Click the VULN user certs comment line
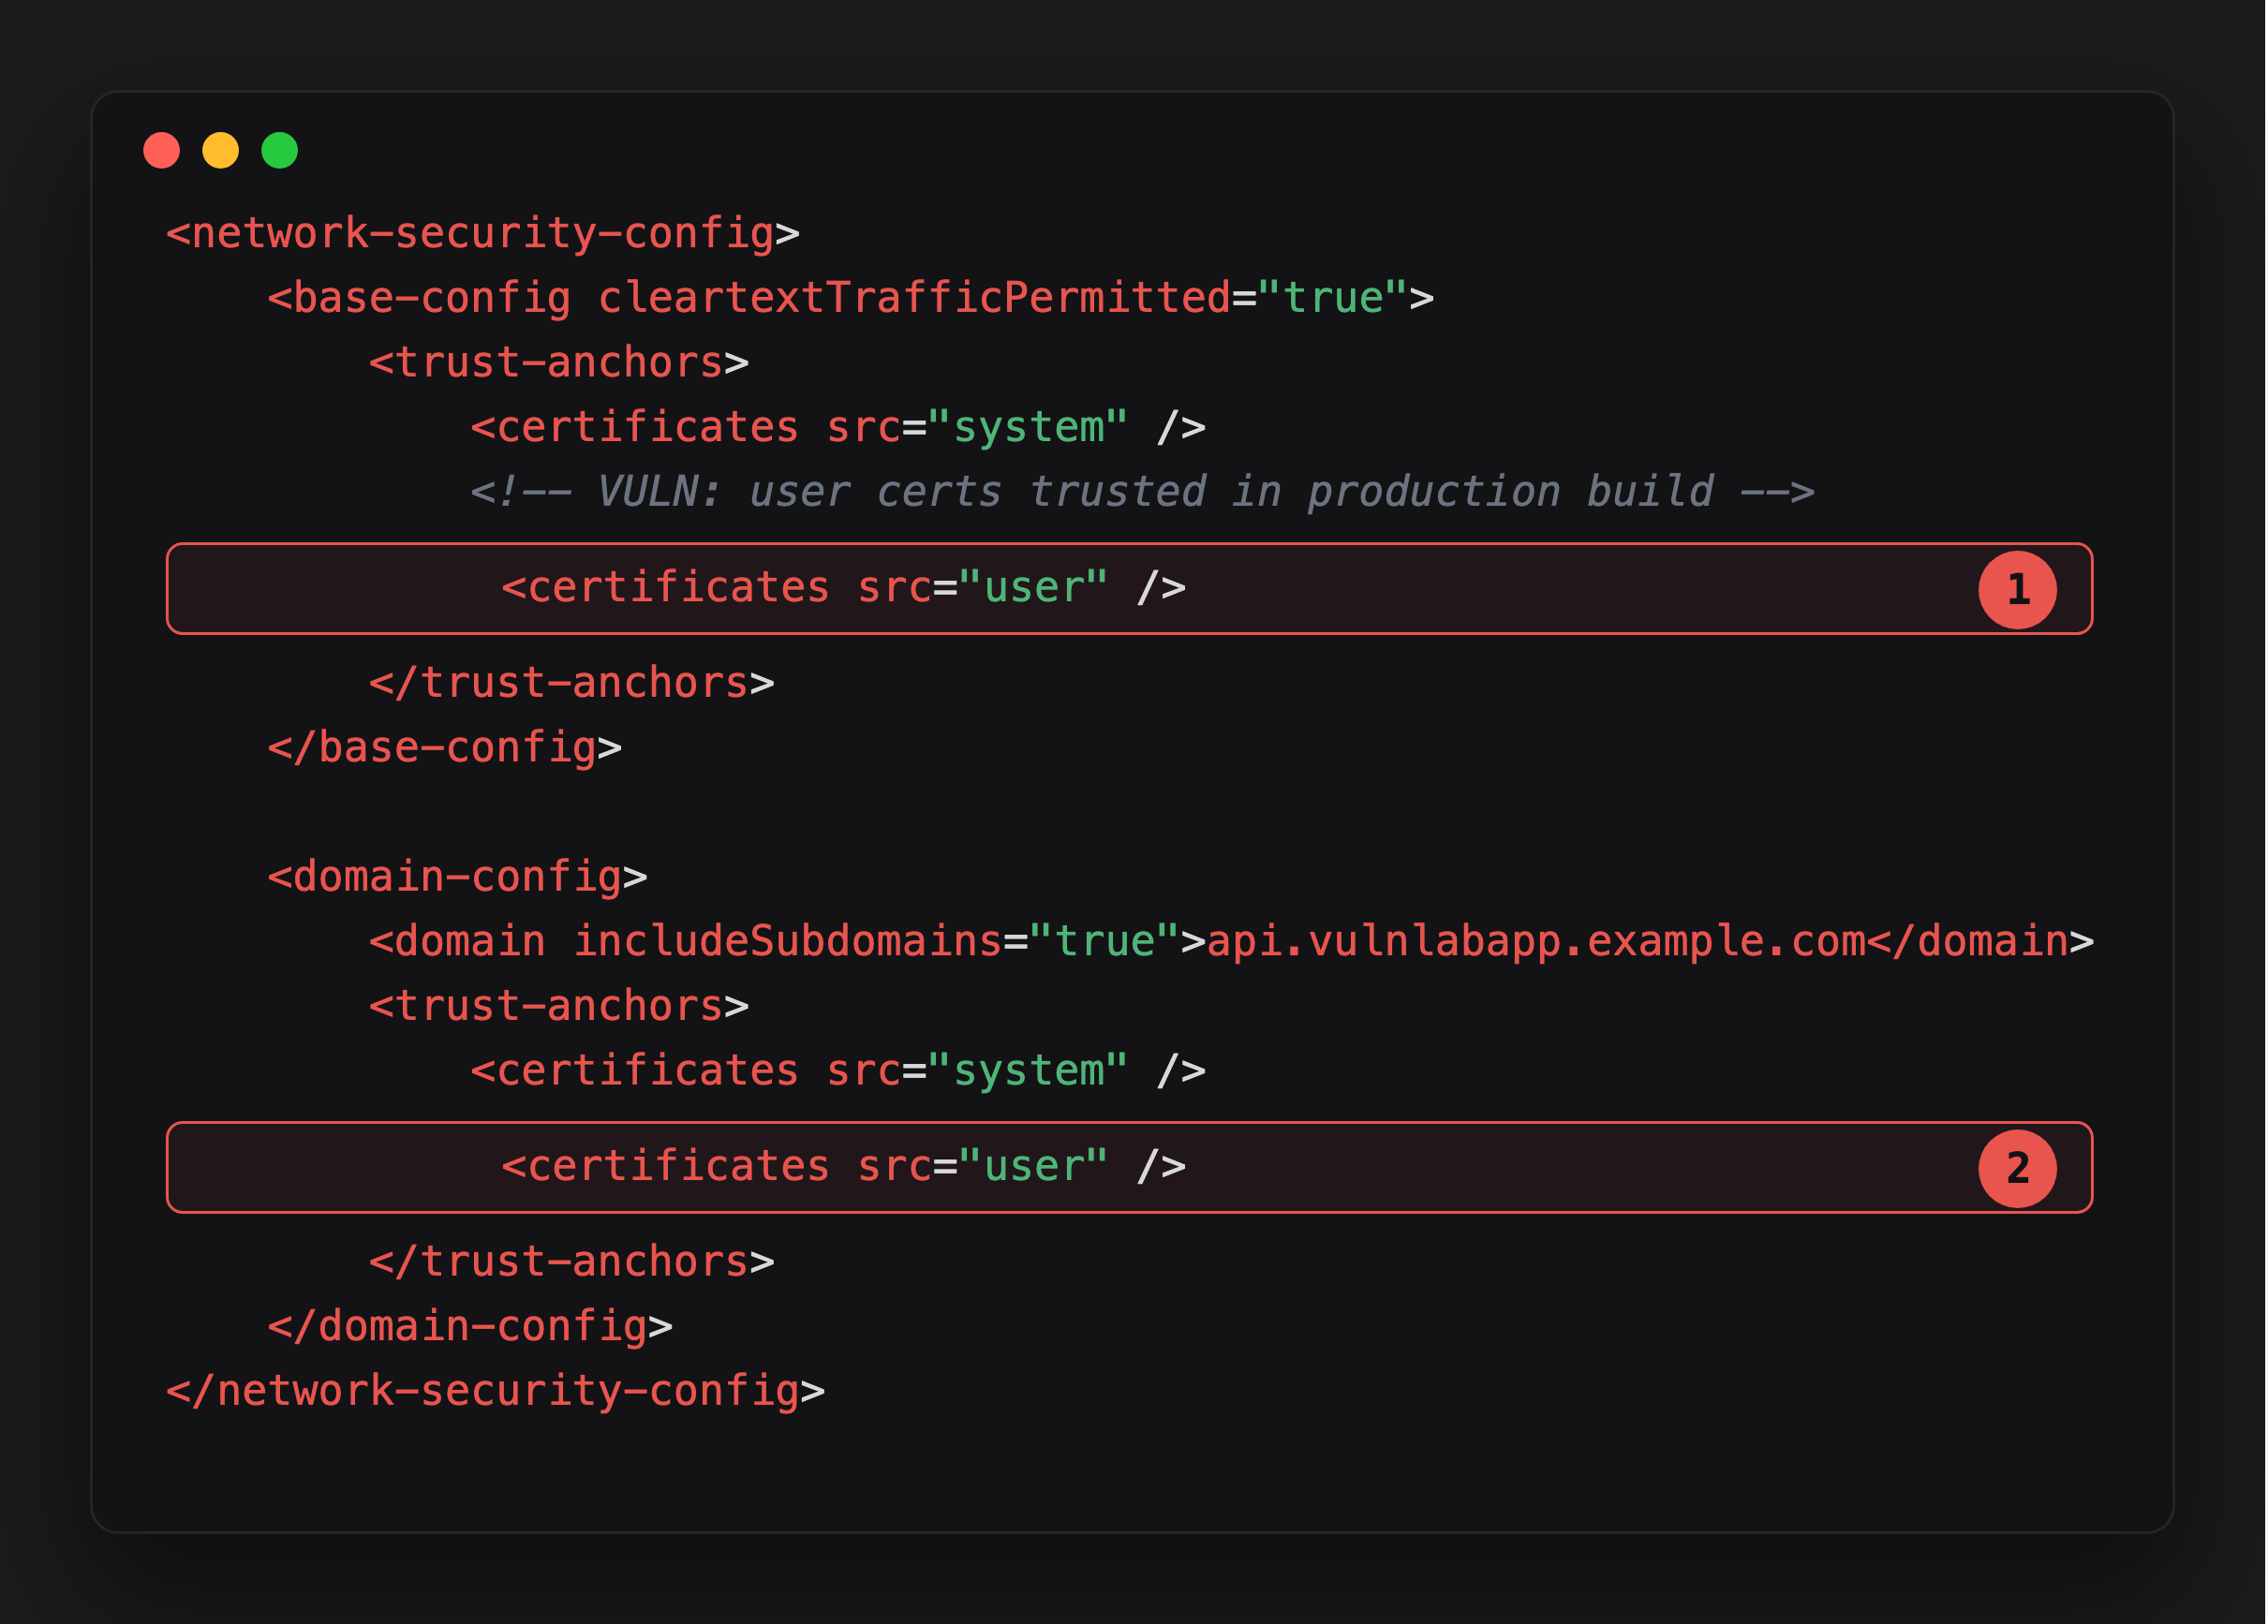The image size is (2268, 1624). click(1142, 492)
